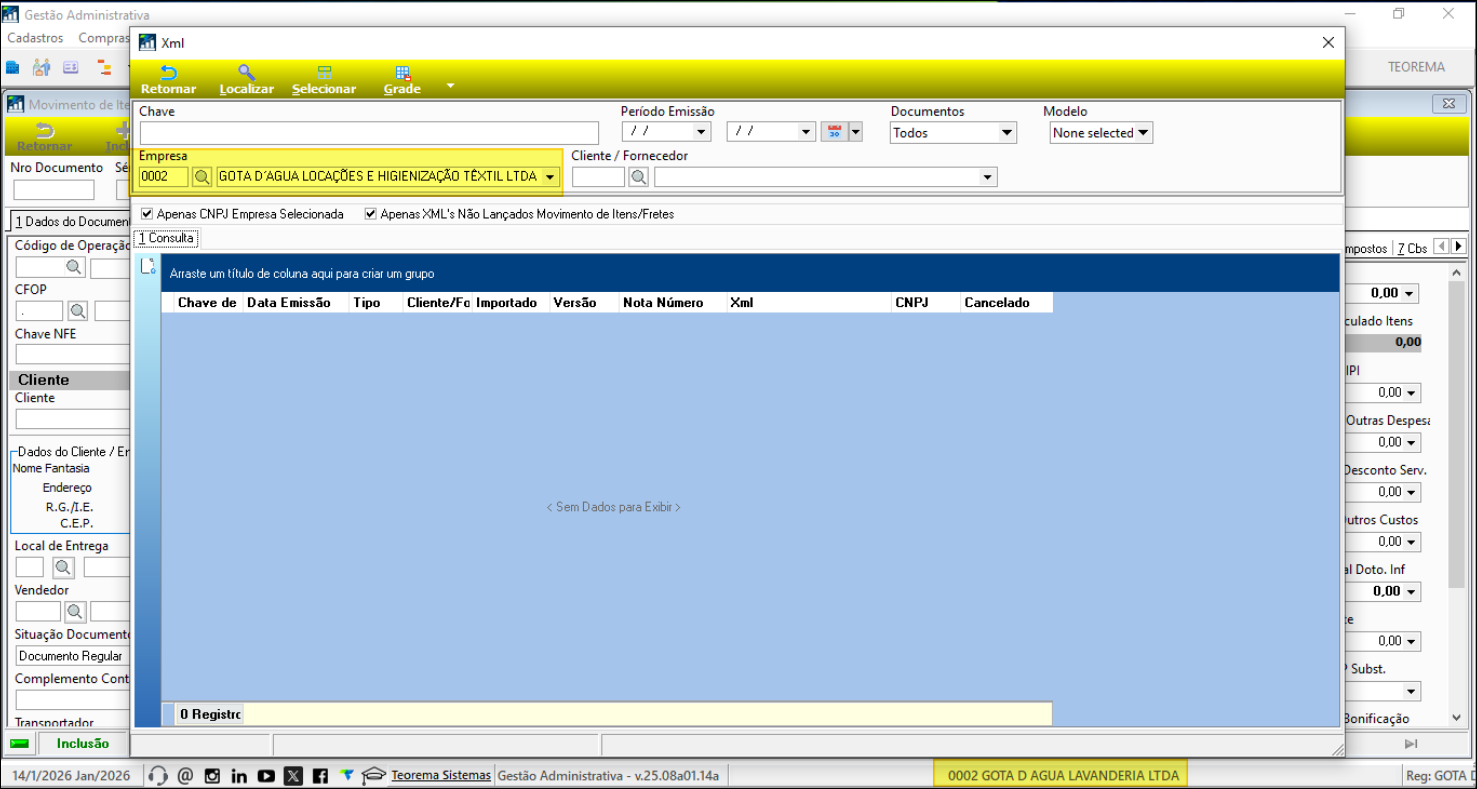Open the Cadastros menu
The height and width of the screenshot is (789, 1477).
(x=35, y=38)
